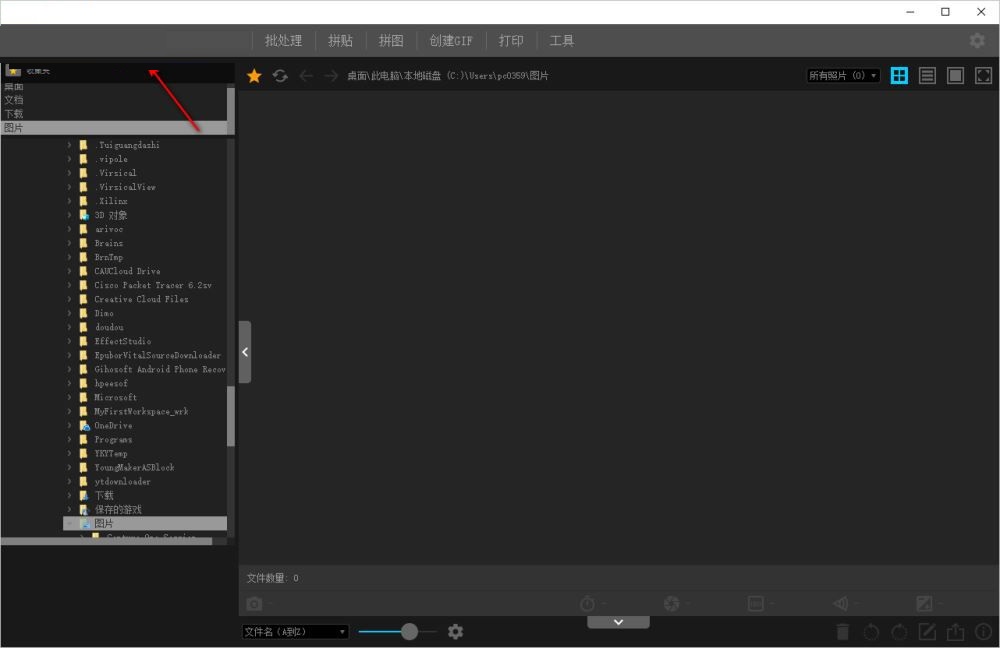Add current folder to favorites star
The image size is (1000, 648).
coord(254,76)
